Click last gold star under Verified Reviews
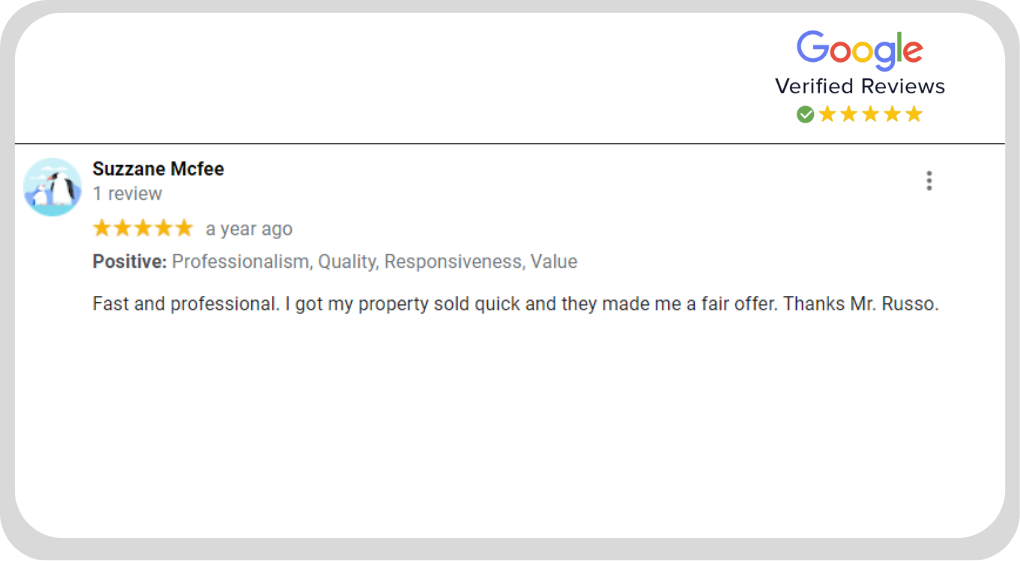This screenshot has width=1020, height=561. click(914, 115)
